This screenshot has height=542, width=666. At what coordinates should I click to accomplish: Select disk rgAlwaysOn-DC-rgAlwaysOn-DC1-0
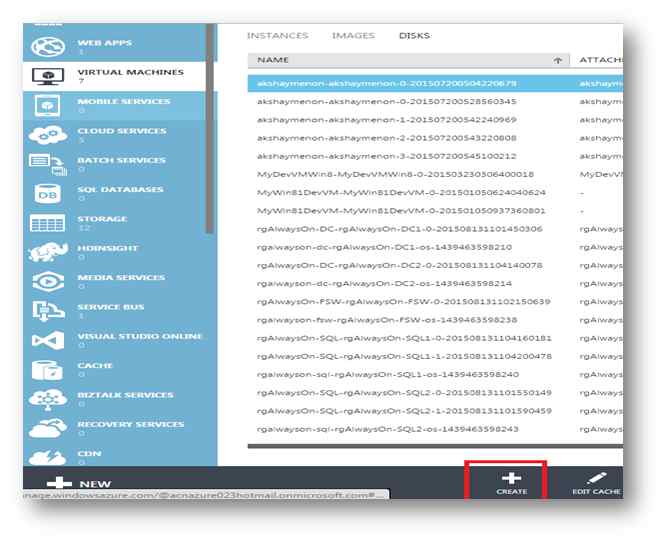(x=400, y=229)
